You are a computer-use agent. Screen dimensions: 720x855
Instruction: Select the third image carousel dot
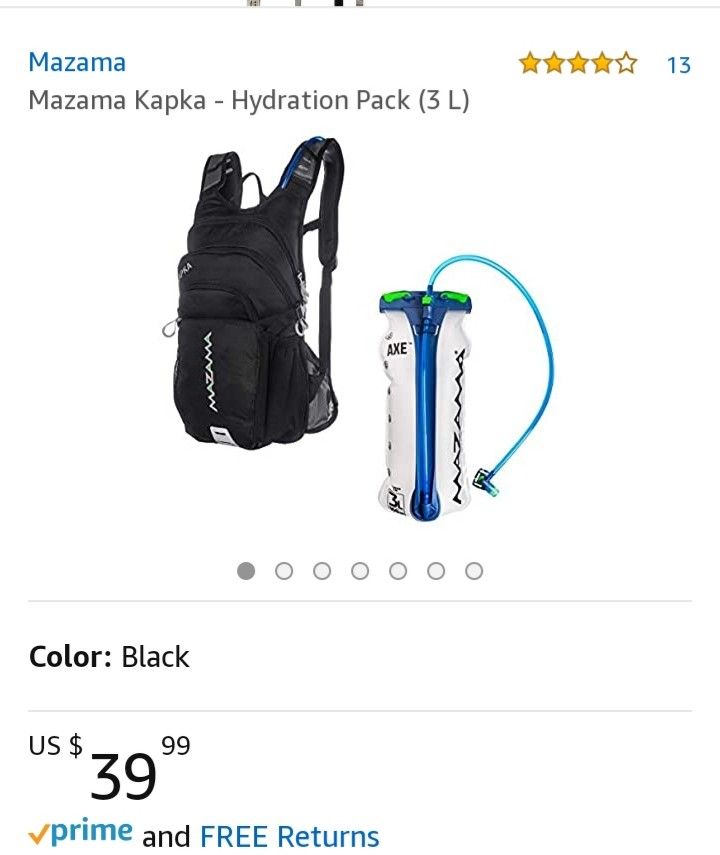point(322,571)
